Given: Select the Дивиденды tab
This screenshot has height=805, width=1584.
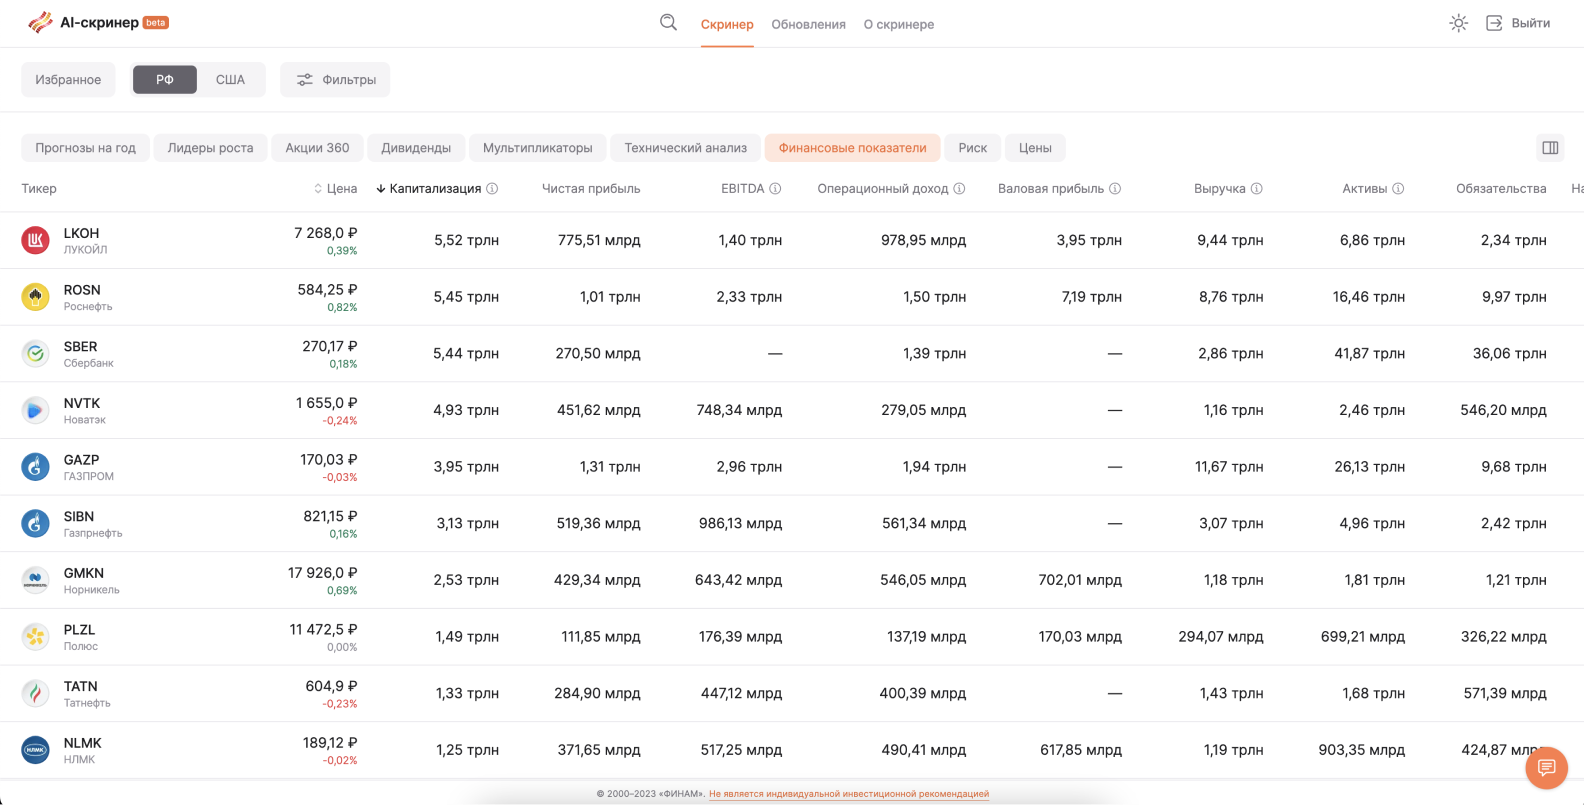Looking at the screenshot, I should pyautogui.click(x=416, y=148).
